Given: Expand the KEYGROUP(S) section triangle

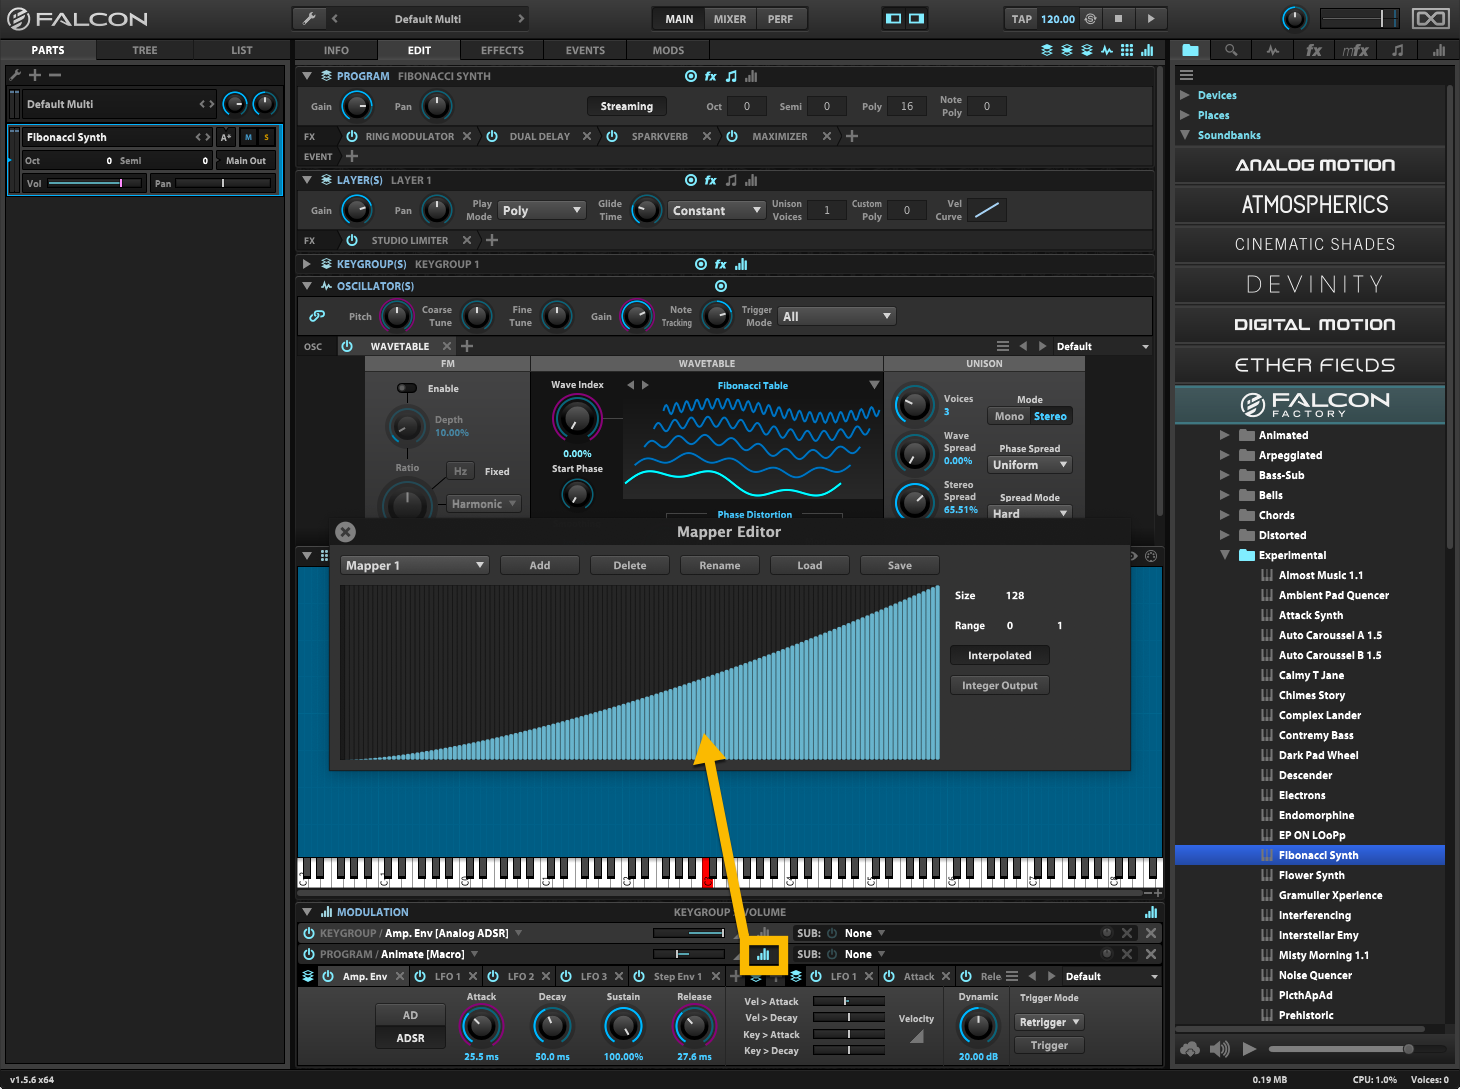Looking at the screenshot, I should point(307,264).
